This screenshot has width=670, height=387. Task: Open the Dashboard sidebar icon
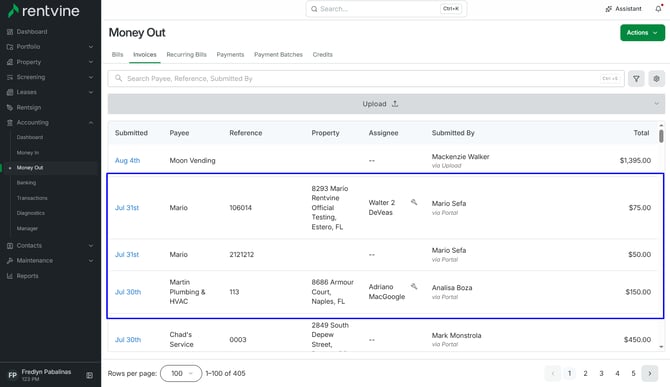pos(10,32)
